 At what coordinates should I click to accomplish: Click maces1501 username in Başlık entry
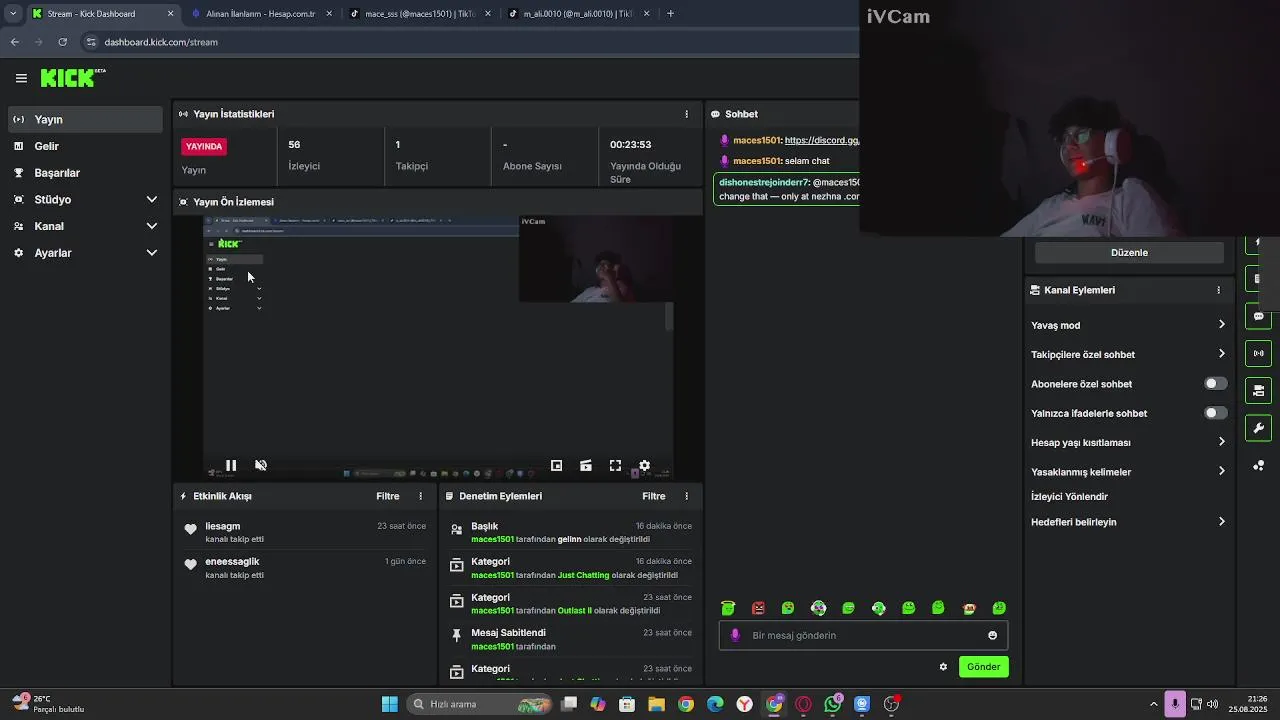point(492,539)
